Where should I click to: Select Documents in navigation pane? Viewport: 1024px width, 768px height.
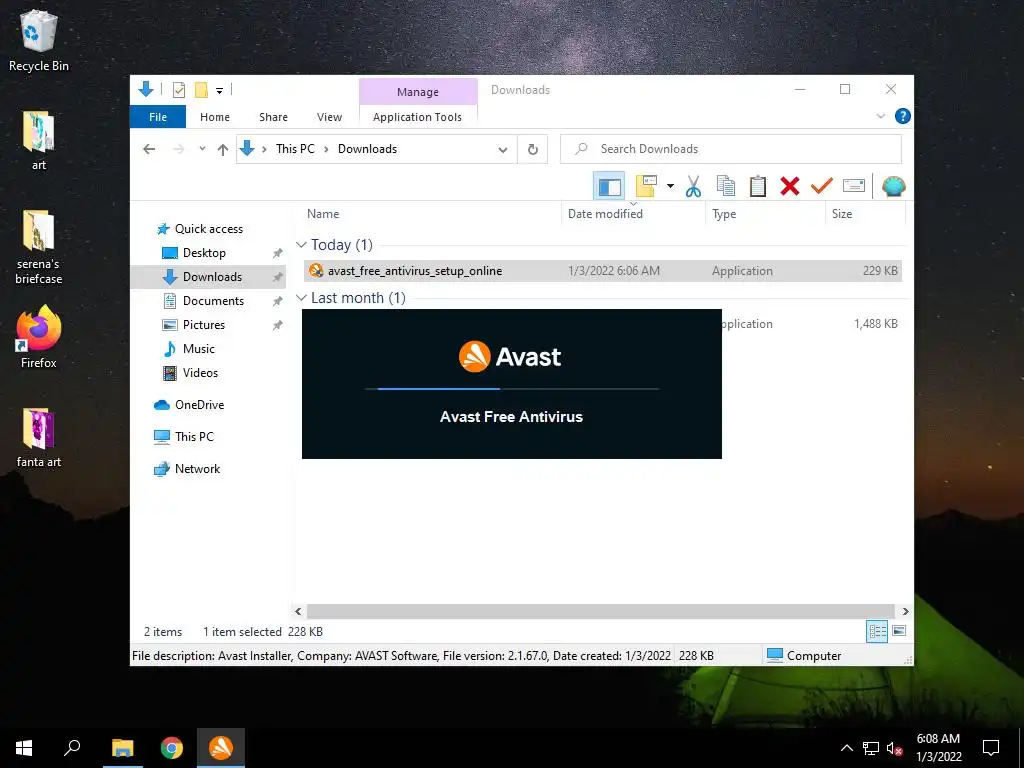[x=203, y=301]
